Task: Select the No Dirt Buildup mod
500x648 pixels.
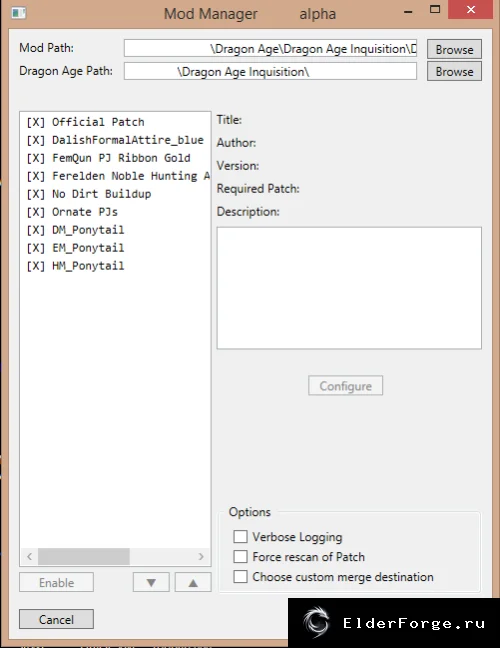Action: point(88,194)
